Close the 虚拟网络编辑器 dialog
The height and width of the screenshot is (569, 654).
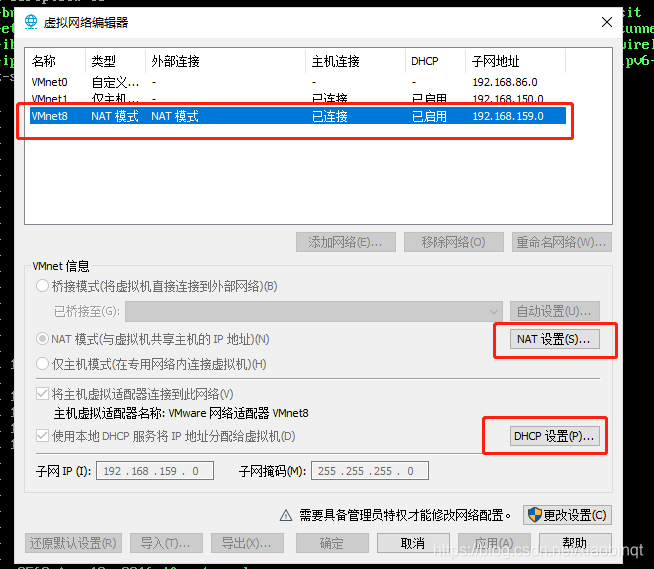(x=607, y=22)
